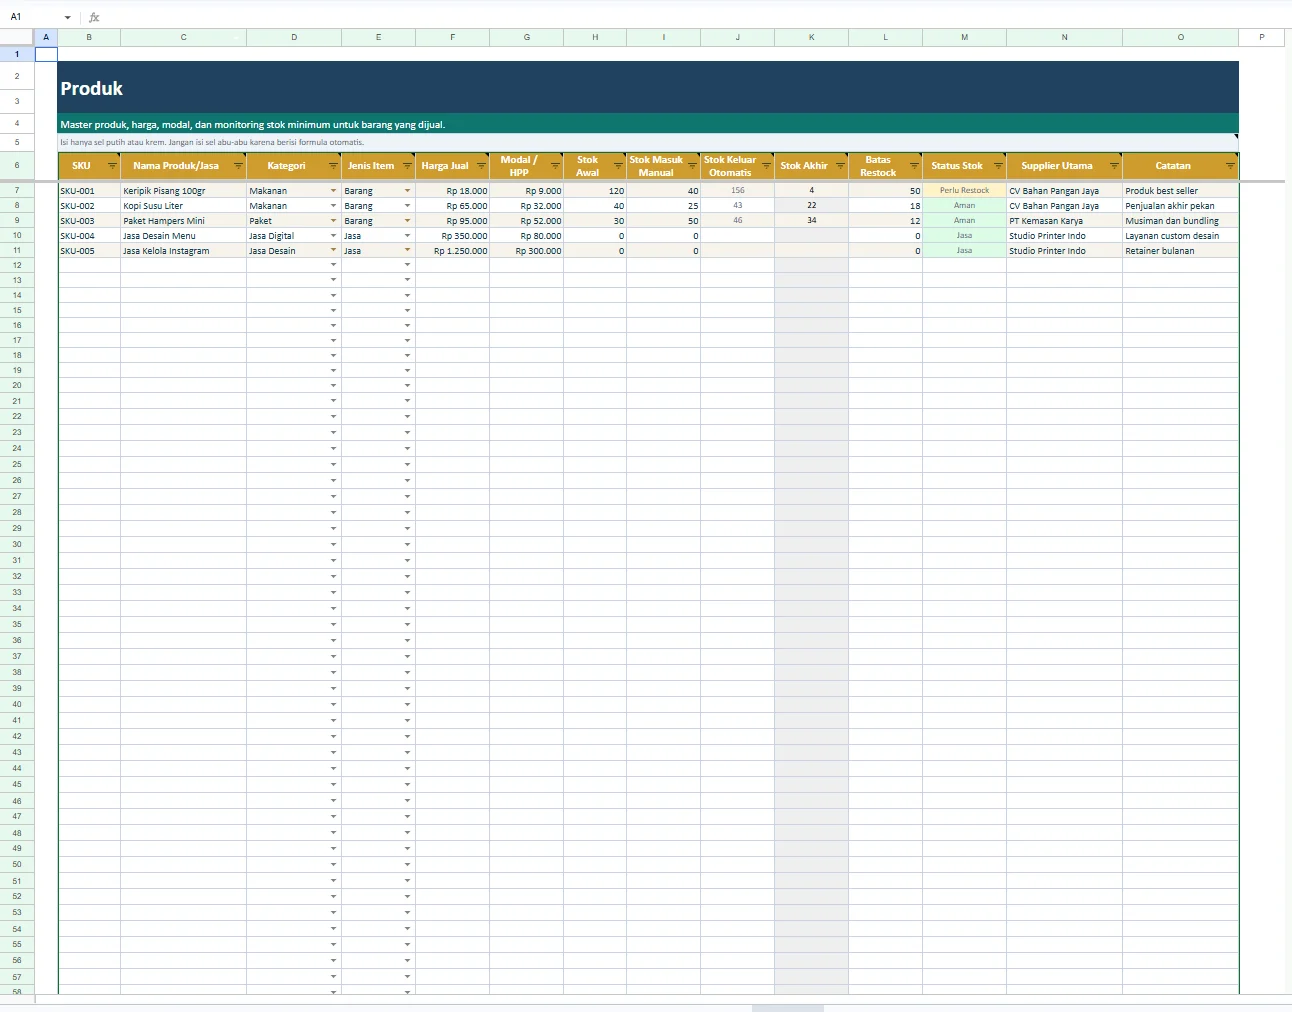Image resolution: width=1292 pixels, height=1012 pixels.
Task: Select note cell Retainer bulanan
Action: [1181, 251]
